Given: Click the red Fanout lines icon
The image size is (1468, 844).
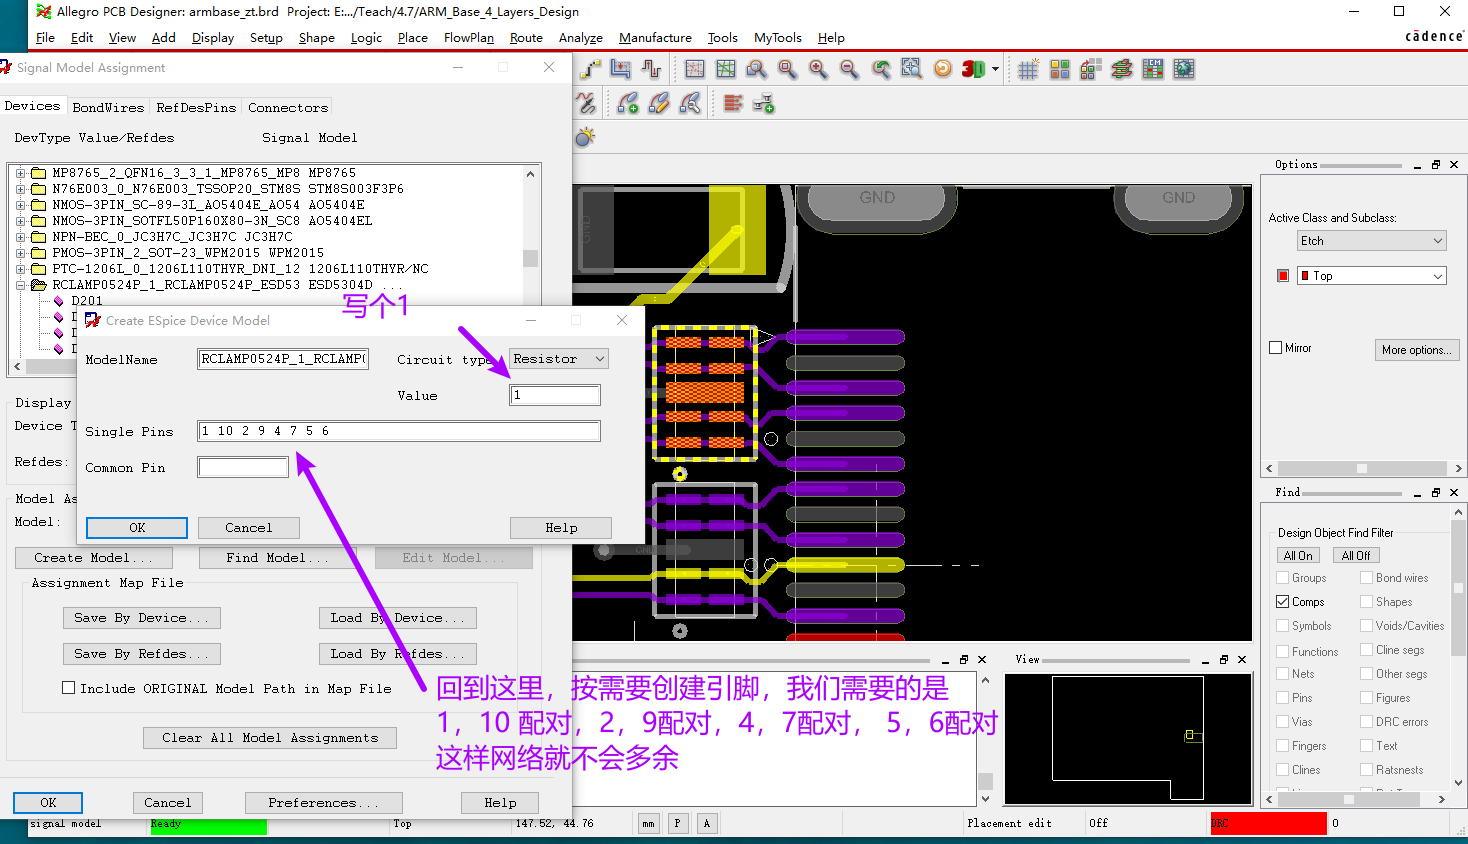Looking at the screenshot, I should click(733, 103).
